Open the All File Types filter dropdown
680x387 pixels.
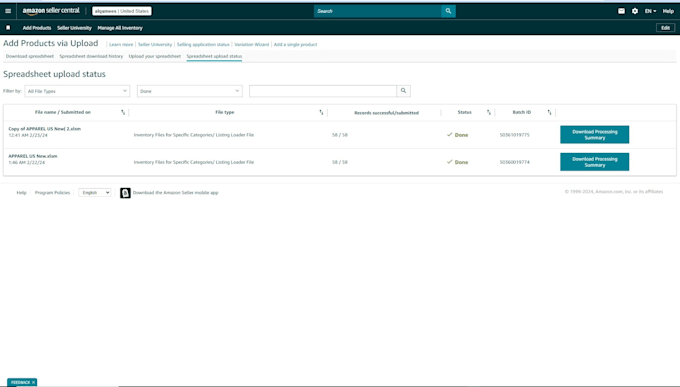(77, 91)
